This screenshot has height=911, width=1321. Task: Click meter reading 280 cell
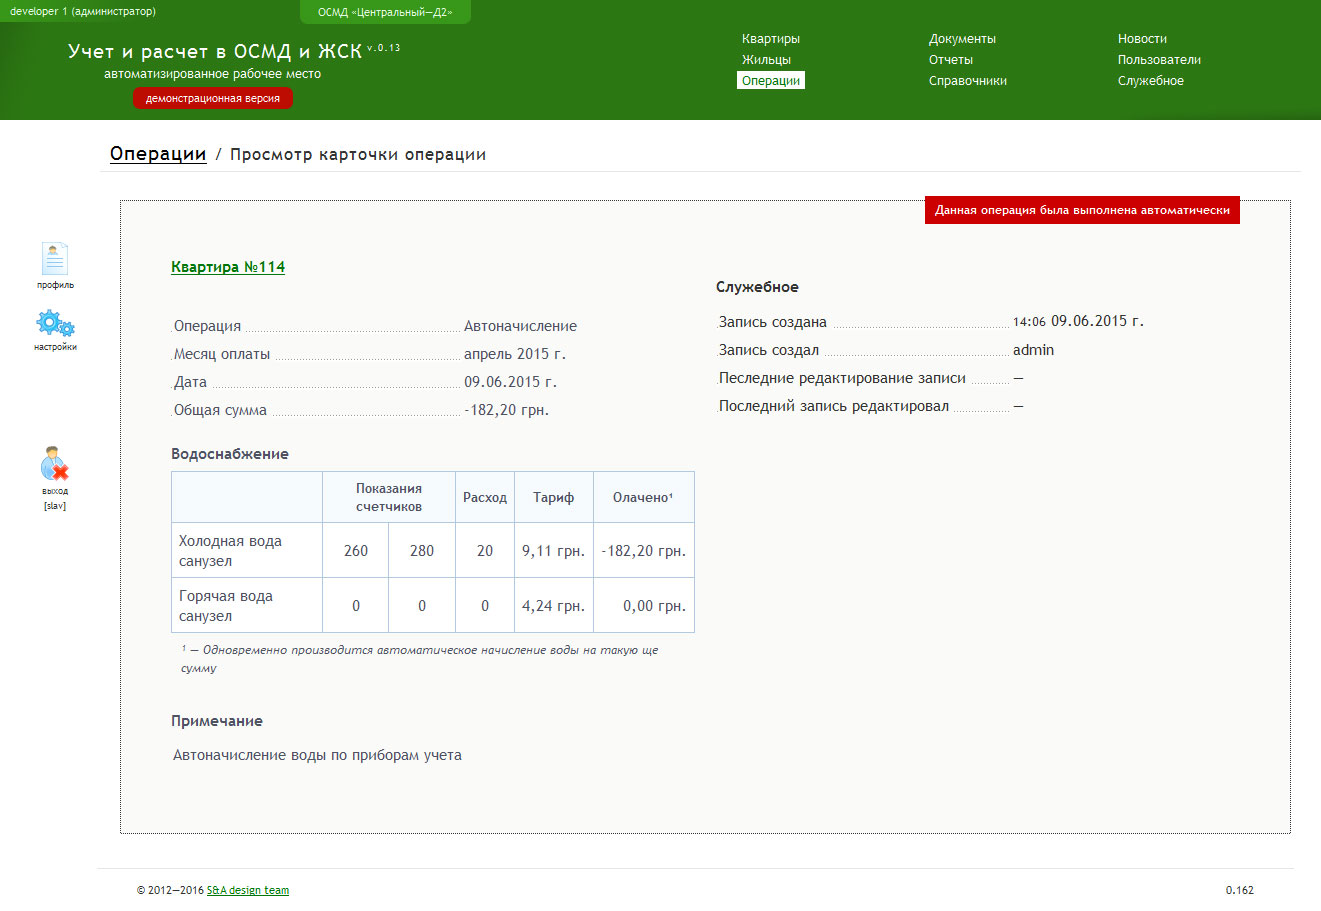click(422, 551)
